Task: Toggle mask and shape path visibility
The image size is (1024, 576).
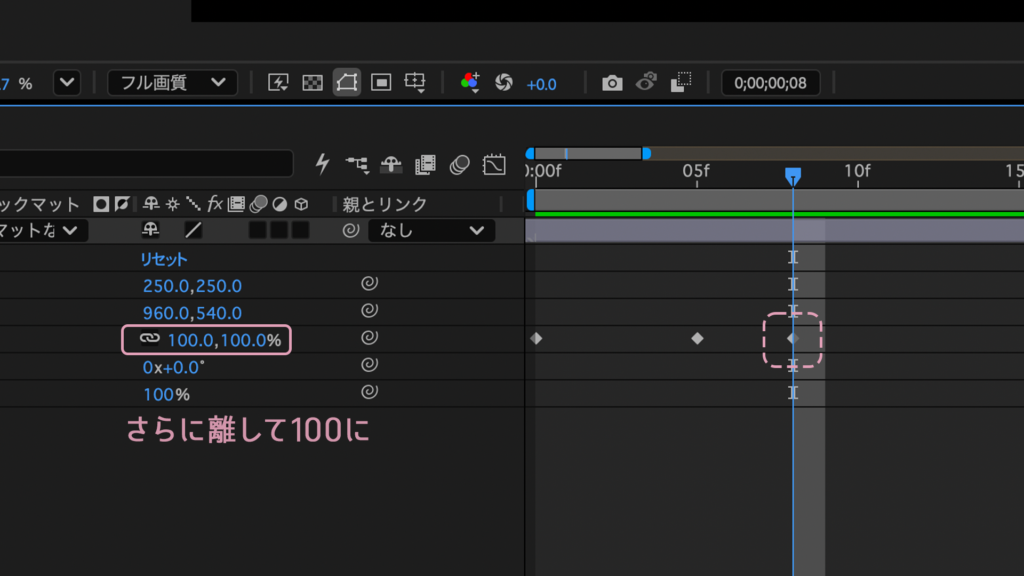Action: coord(347,82)
